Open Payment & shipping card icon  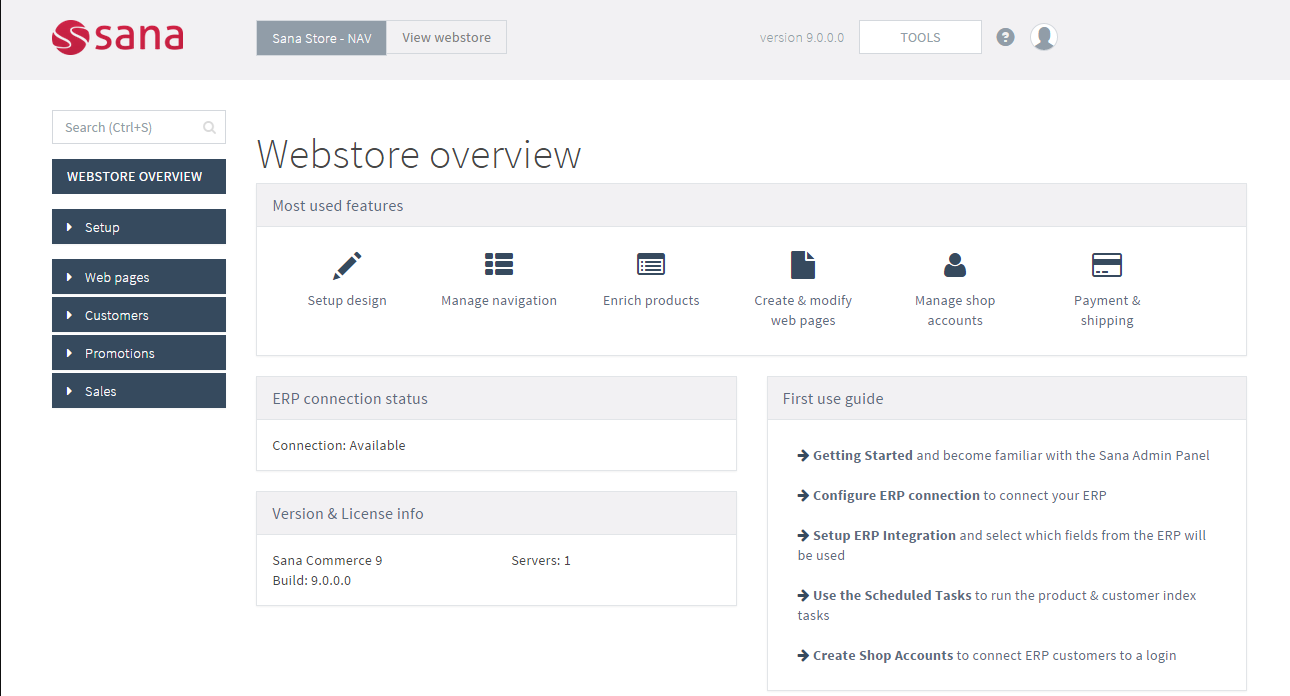point(1107,265)
